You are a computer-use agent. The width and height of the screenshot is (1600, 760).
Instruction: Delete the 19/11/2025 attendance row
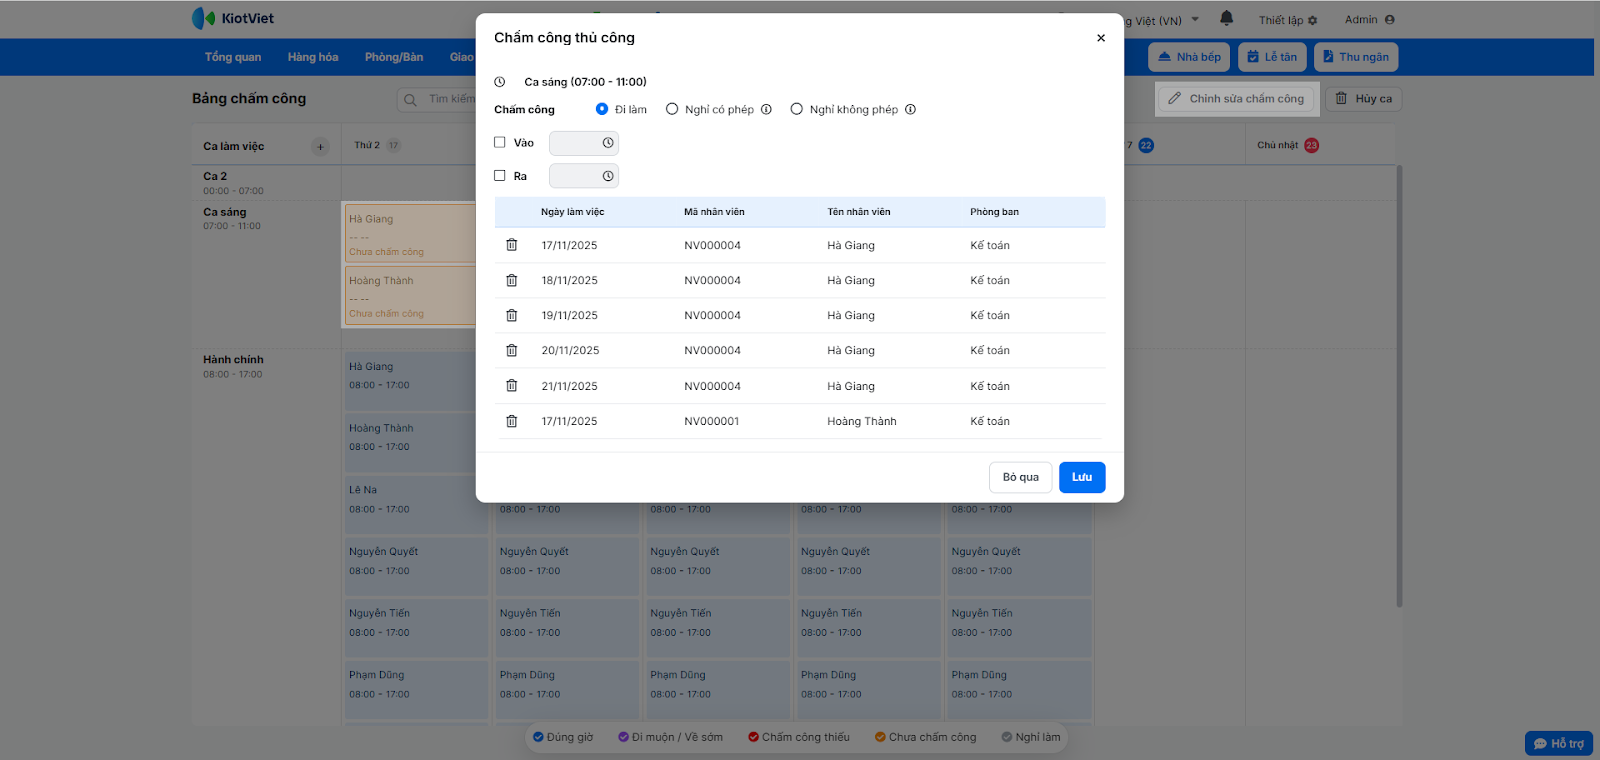tap(511, 315)
